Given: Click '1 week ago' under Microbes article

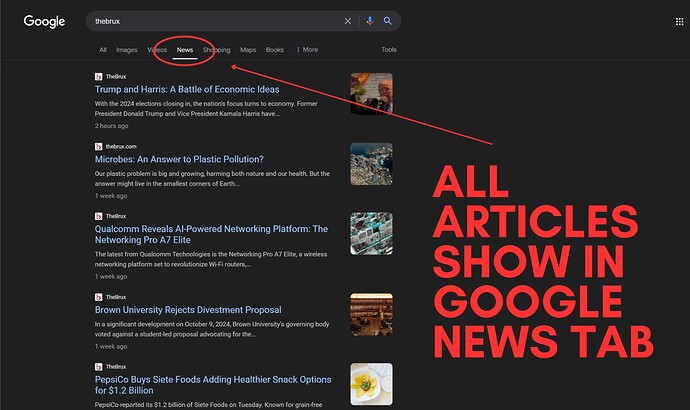Looking at the screenshot, I should (x=111, y=196).
